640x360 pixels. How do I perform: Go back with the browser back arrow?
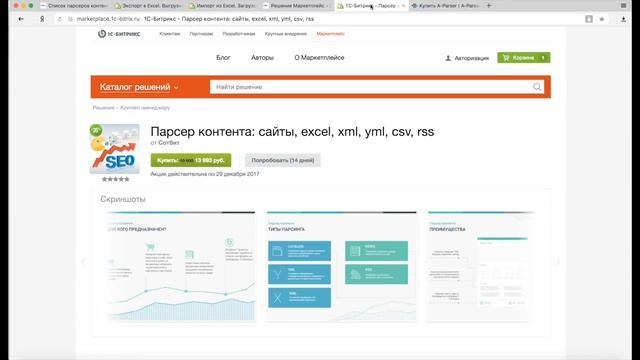pos(21,19)
